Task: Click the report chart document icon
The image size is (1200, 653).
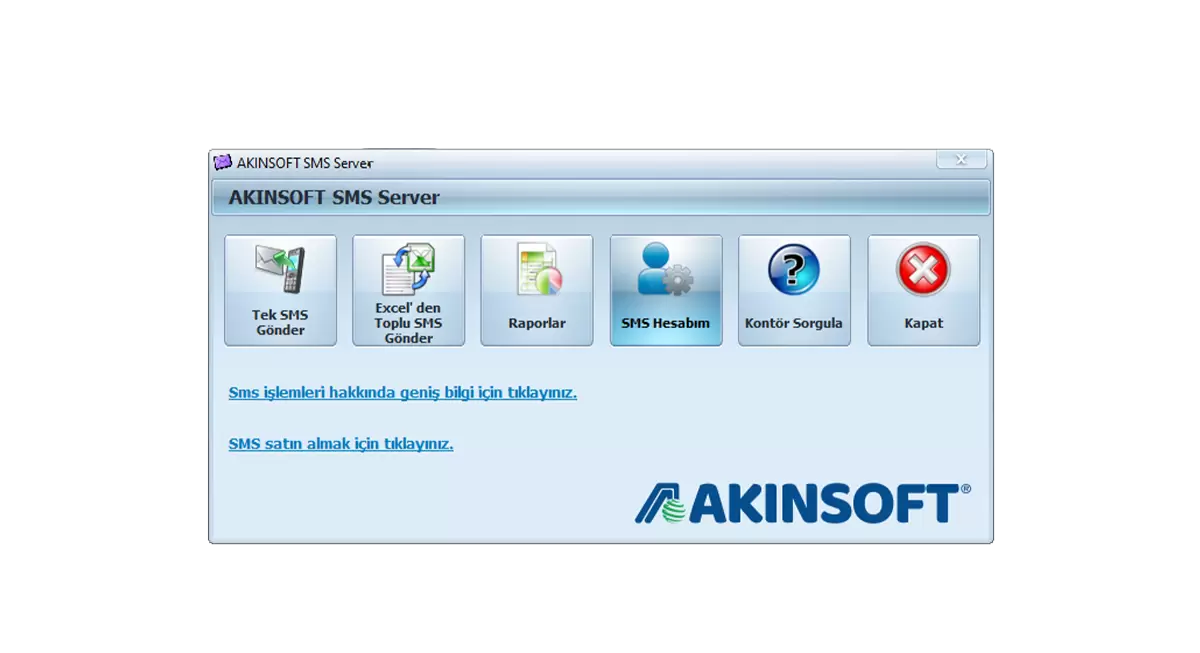Action: [x=537, y=270]
